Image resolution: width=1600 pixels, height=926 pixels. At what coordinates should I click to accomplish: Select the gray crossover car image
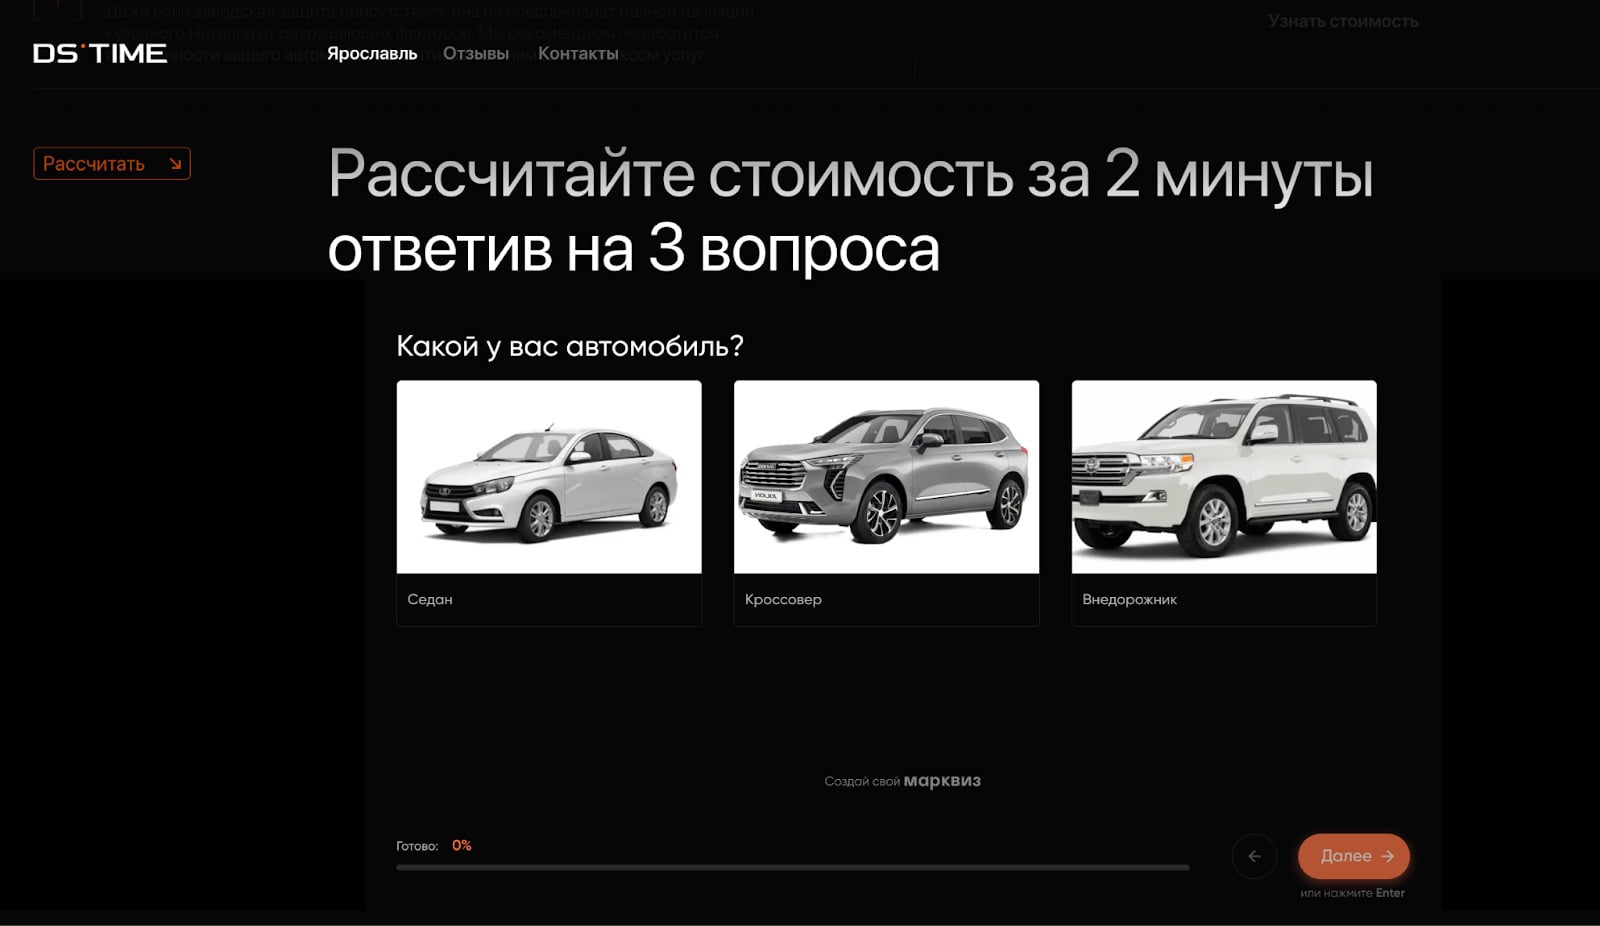[x=886, y=477]
